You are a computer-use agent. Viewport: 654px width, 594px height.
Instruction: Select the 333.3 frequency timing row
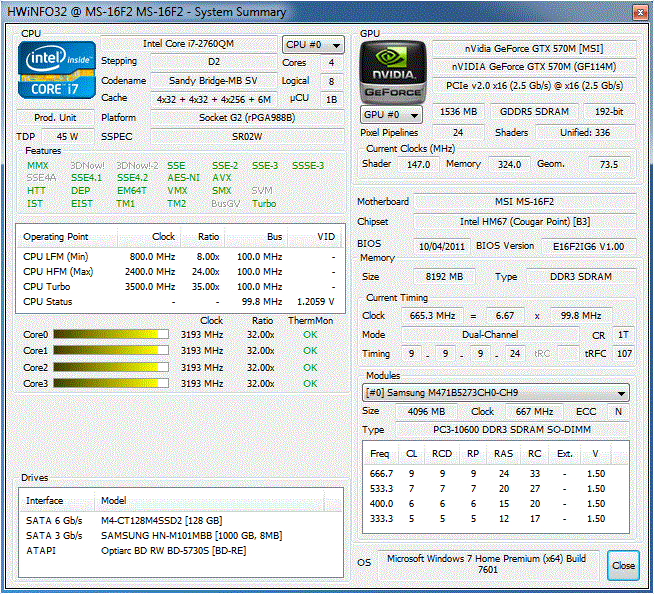click(x=495, y=518)
